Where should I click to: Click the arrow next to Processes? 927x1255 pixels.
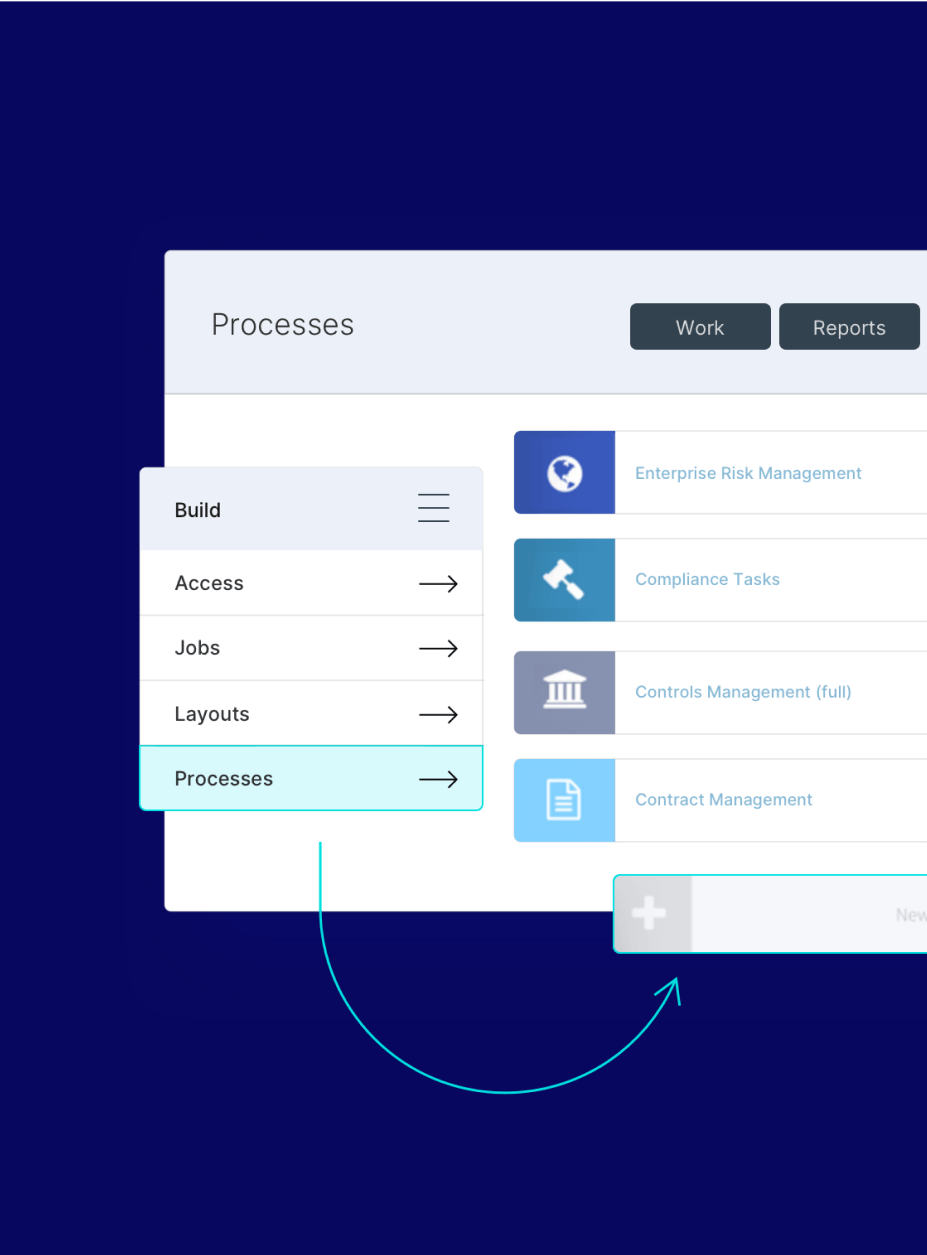coord(438,779)
